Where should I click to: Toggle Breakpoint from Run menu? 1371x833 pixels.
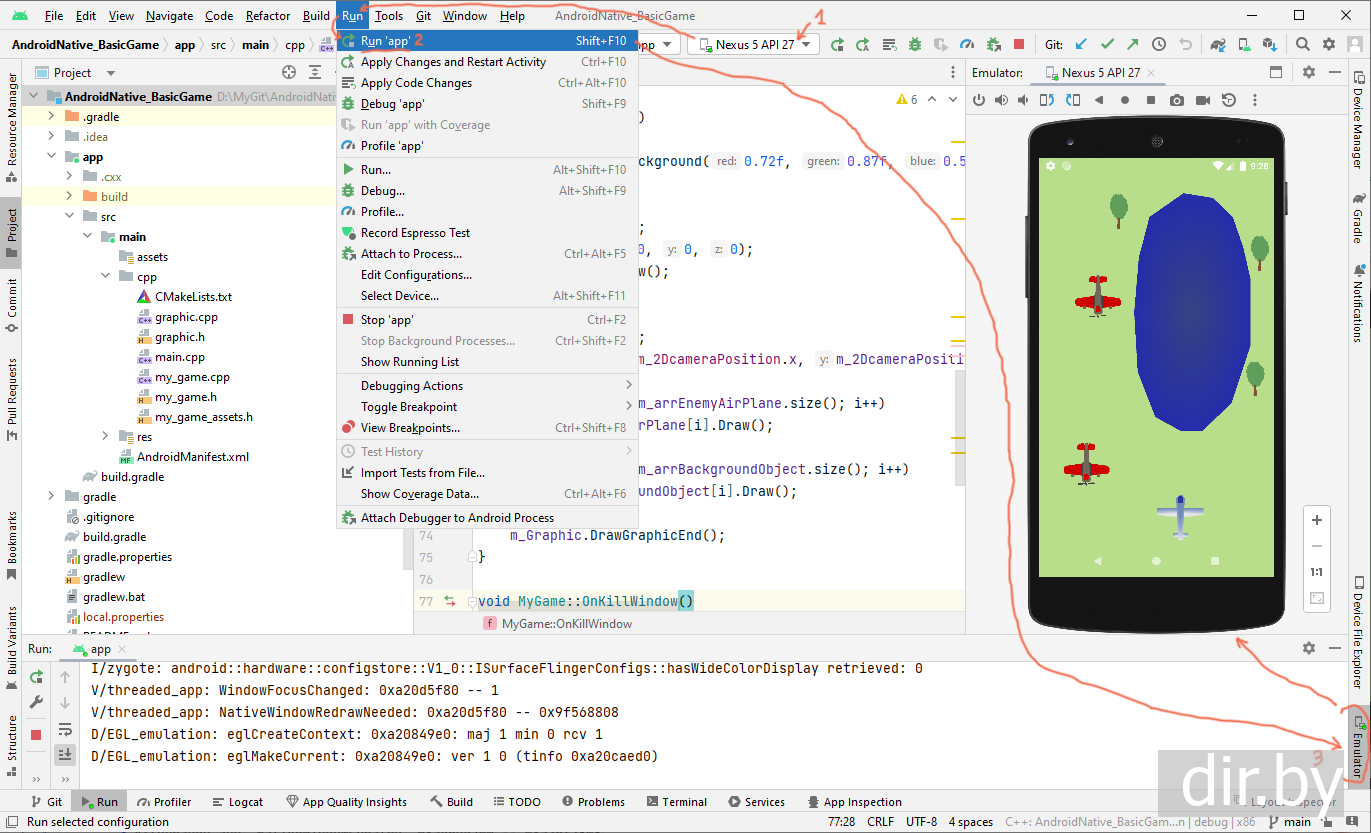(408, 407)
